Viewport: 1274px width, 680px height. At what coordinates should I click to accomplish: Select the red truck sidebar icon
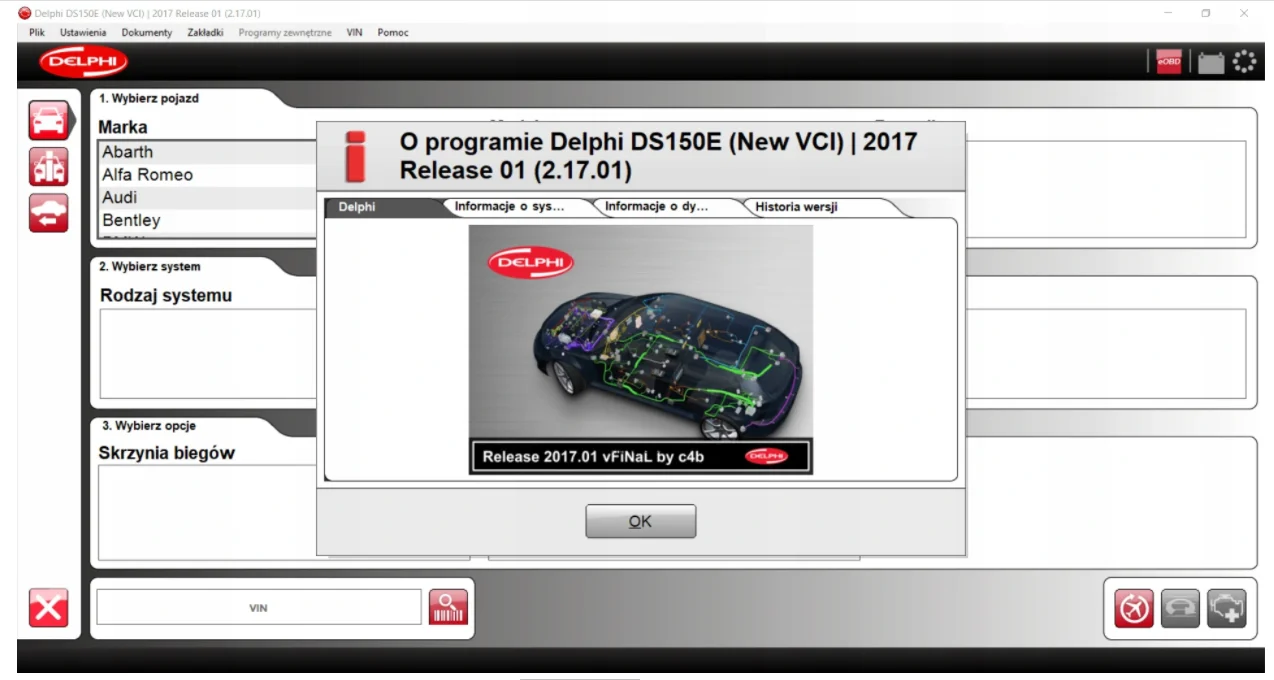click(x=48, y=166)
